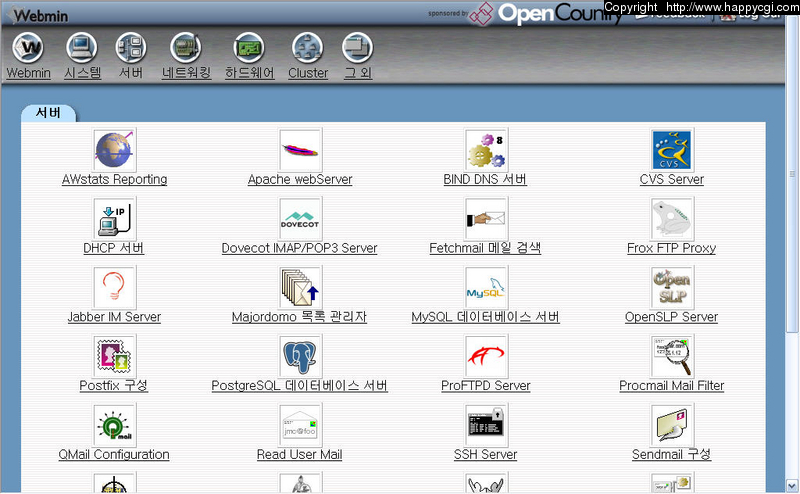Open the 시스템 menu label
800x494 pixels.
tap(82, 73)
